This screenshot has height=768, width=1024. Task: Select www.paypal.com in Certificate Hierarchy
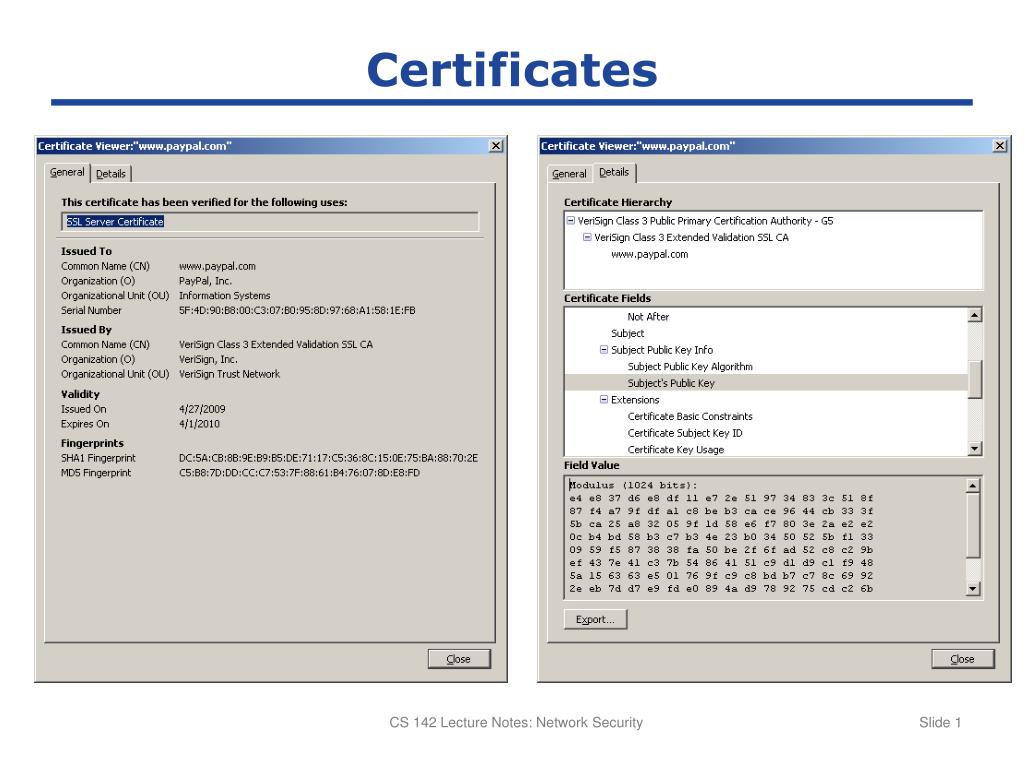[x=650, y=254]
